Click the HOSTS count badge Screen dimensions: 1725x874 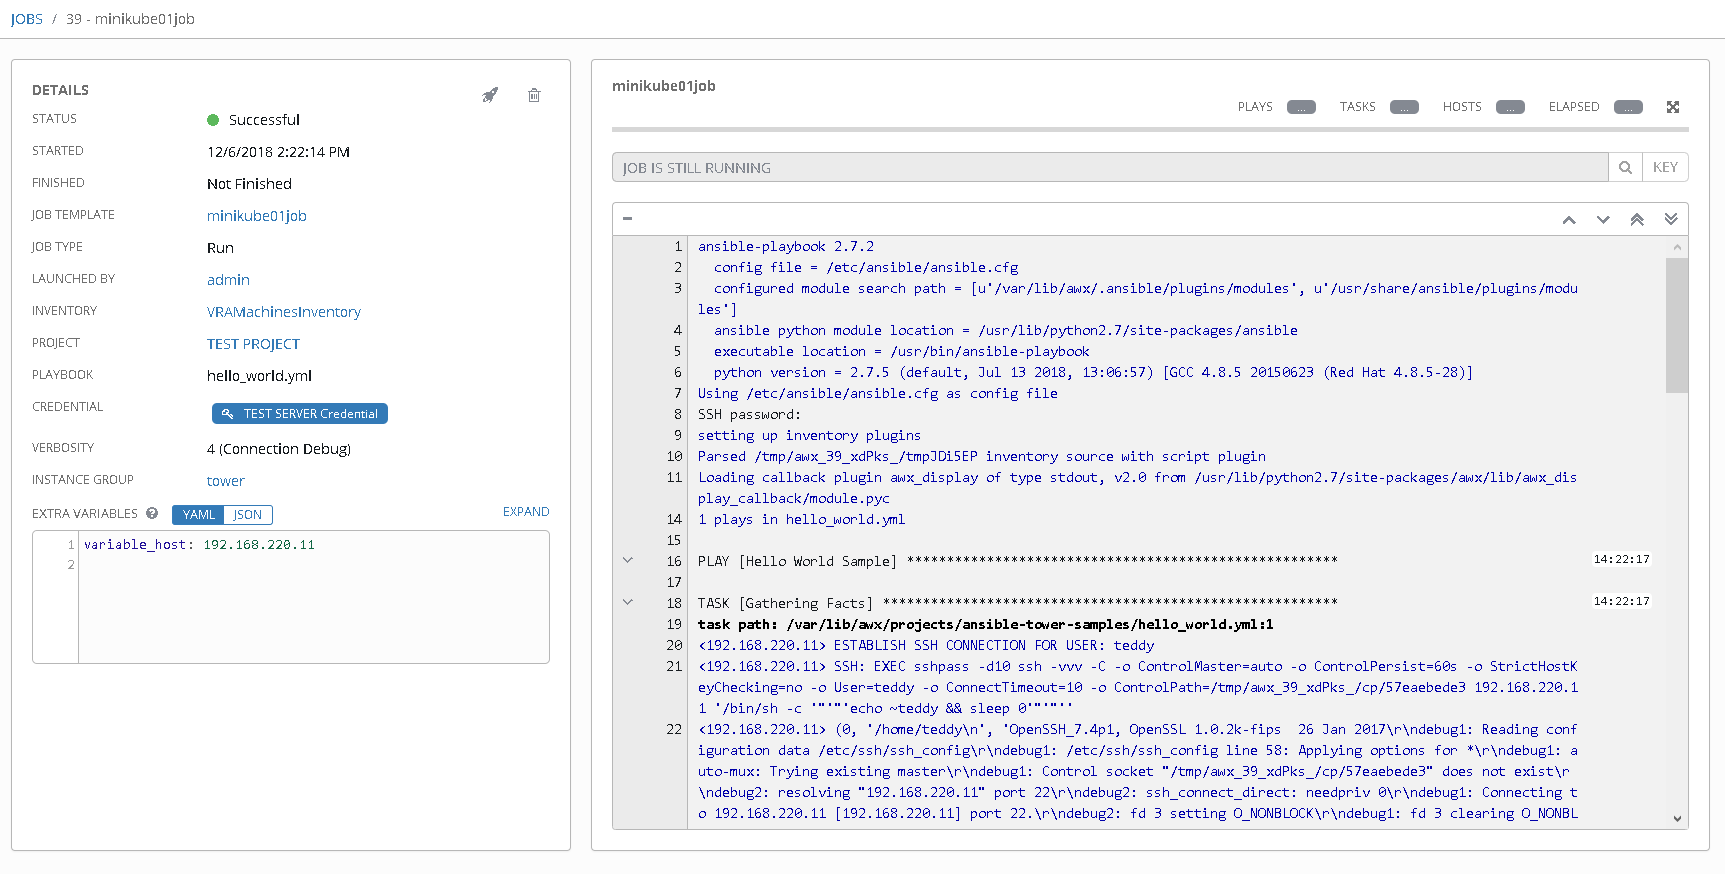1510,107
